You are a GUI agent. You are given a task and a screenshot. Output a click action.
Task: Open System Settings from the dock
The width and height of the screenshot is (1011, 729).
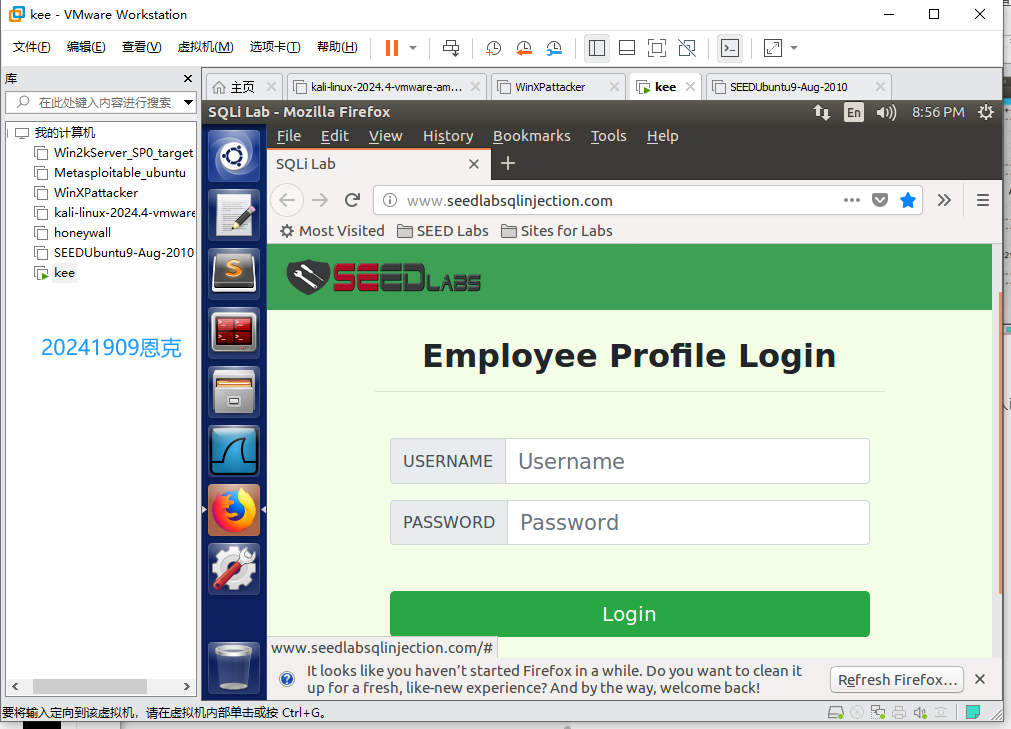coord(234,569)
